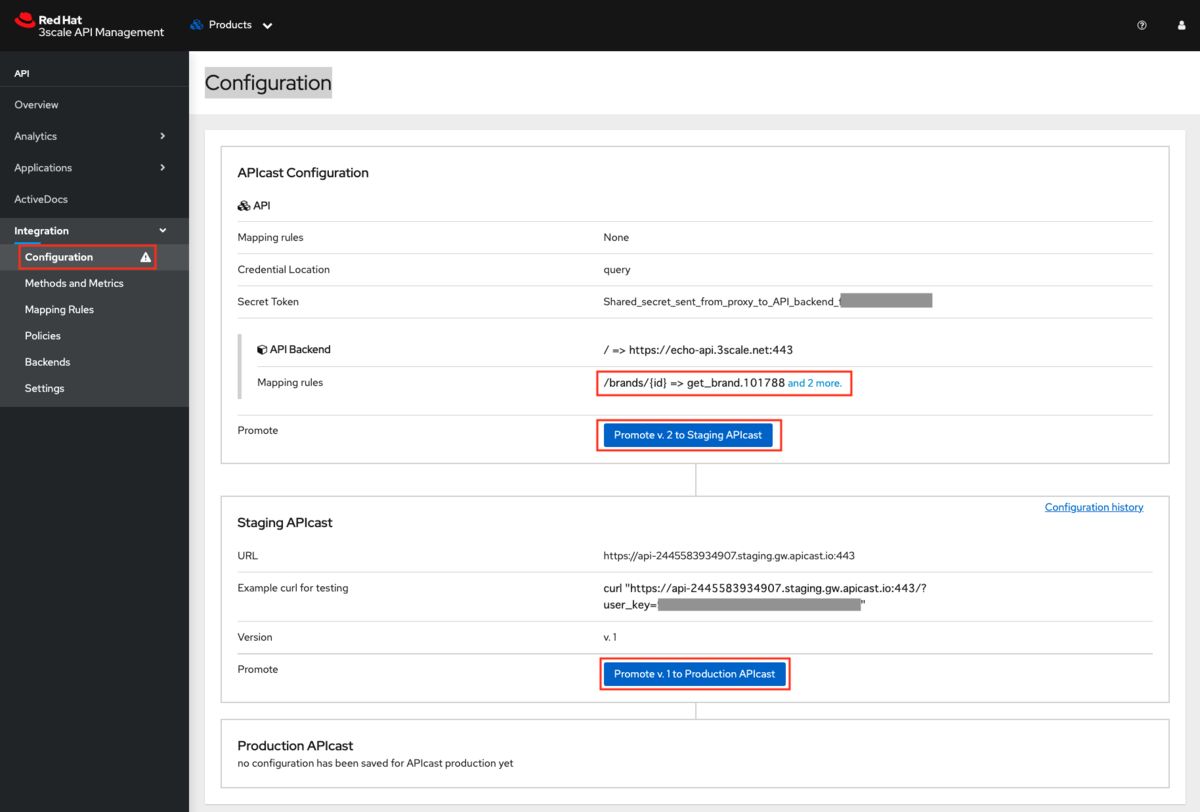1200x812 pixels.
Task: Click Promote v. 2 to Staging APIcast
Action: [x=688, y=436]
